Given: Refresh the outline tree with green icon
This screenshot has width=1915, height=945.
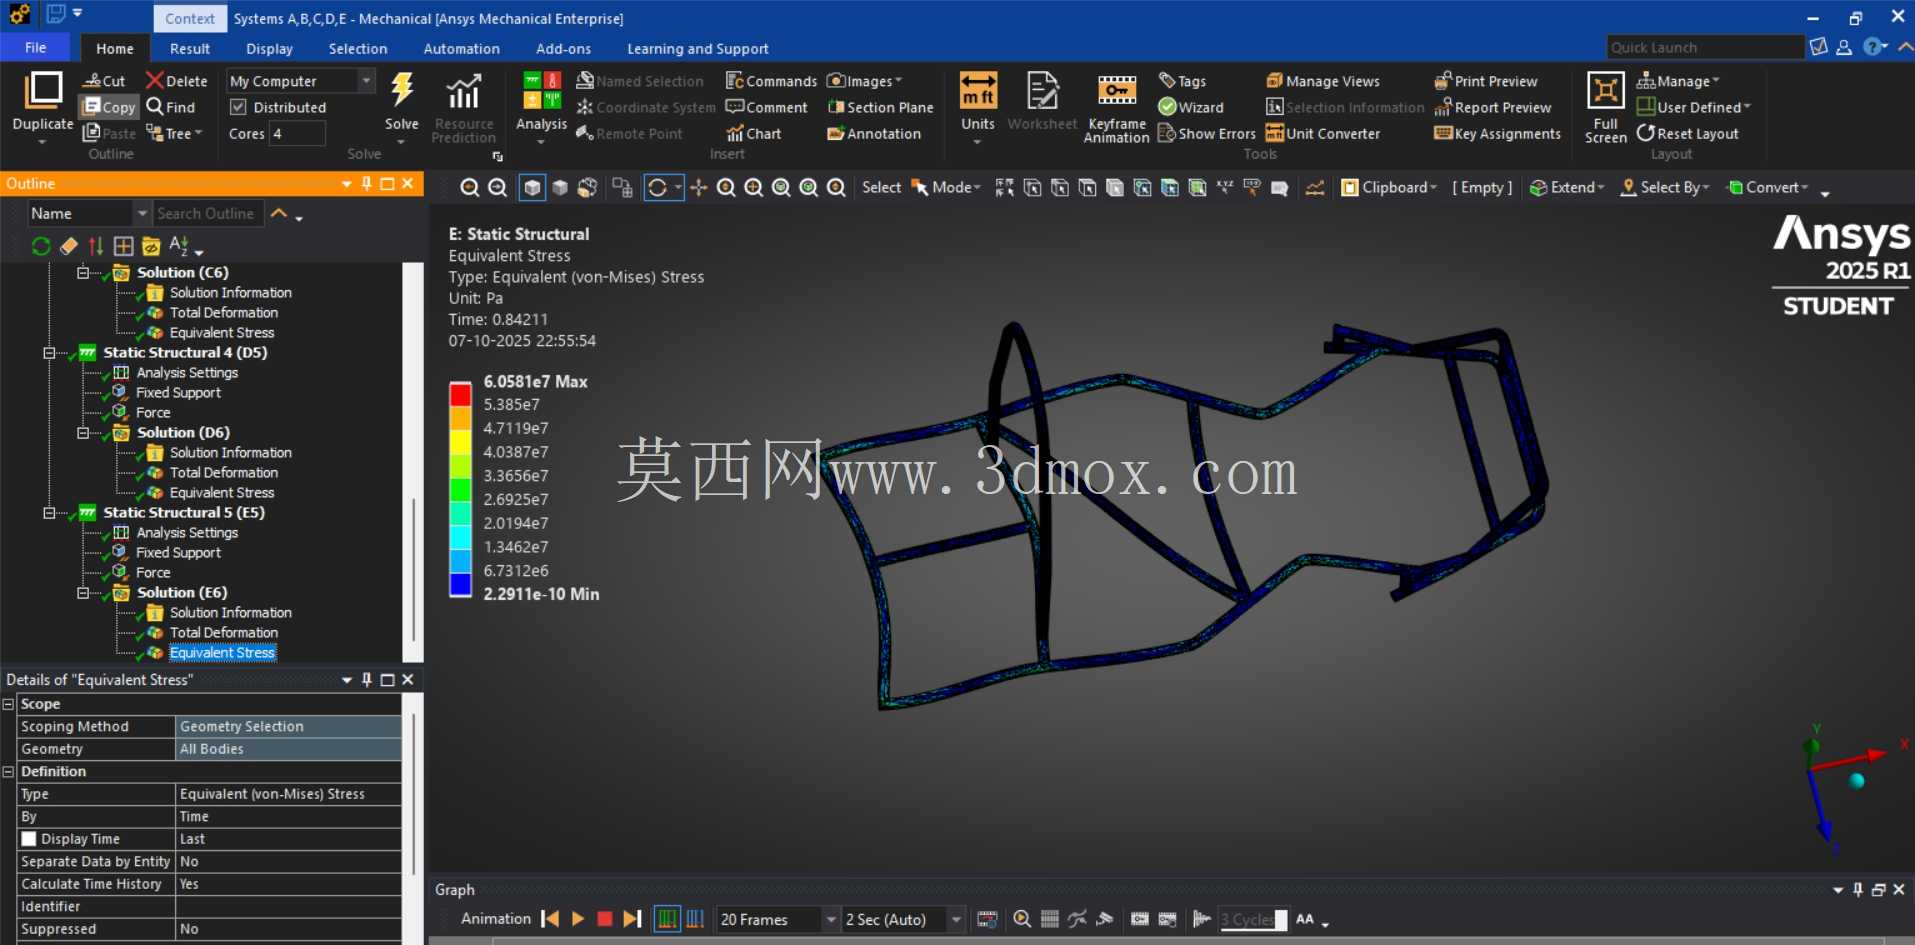Looking at the screenshot, I should point(41,245).
